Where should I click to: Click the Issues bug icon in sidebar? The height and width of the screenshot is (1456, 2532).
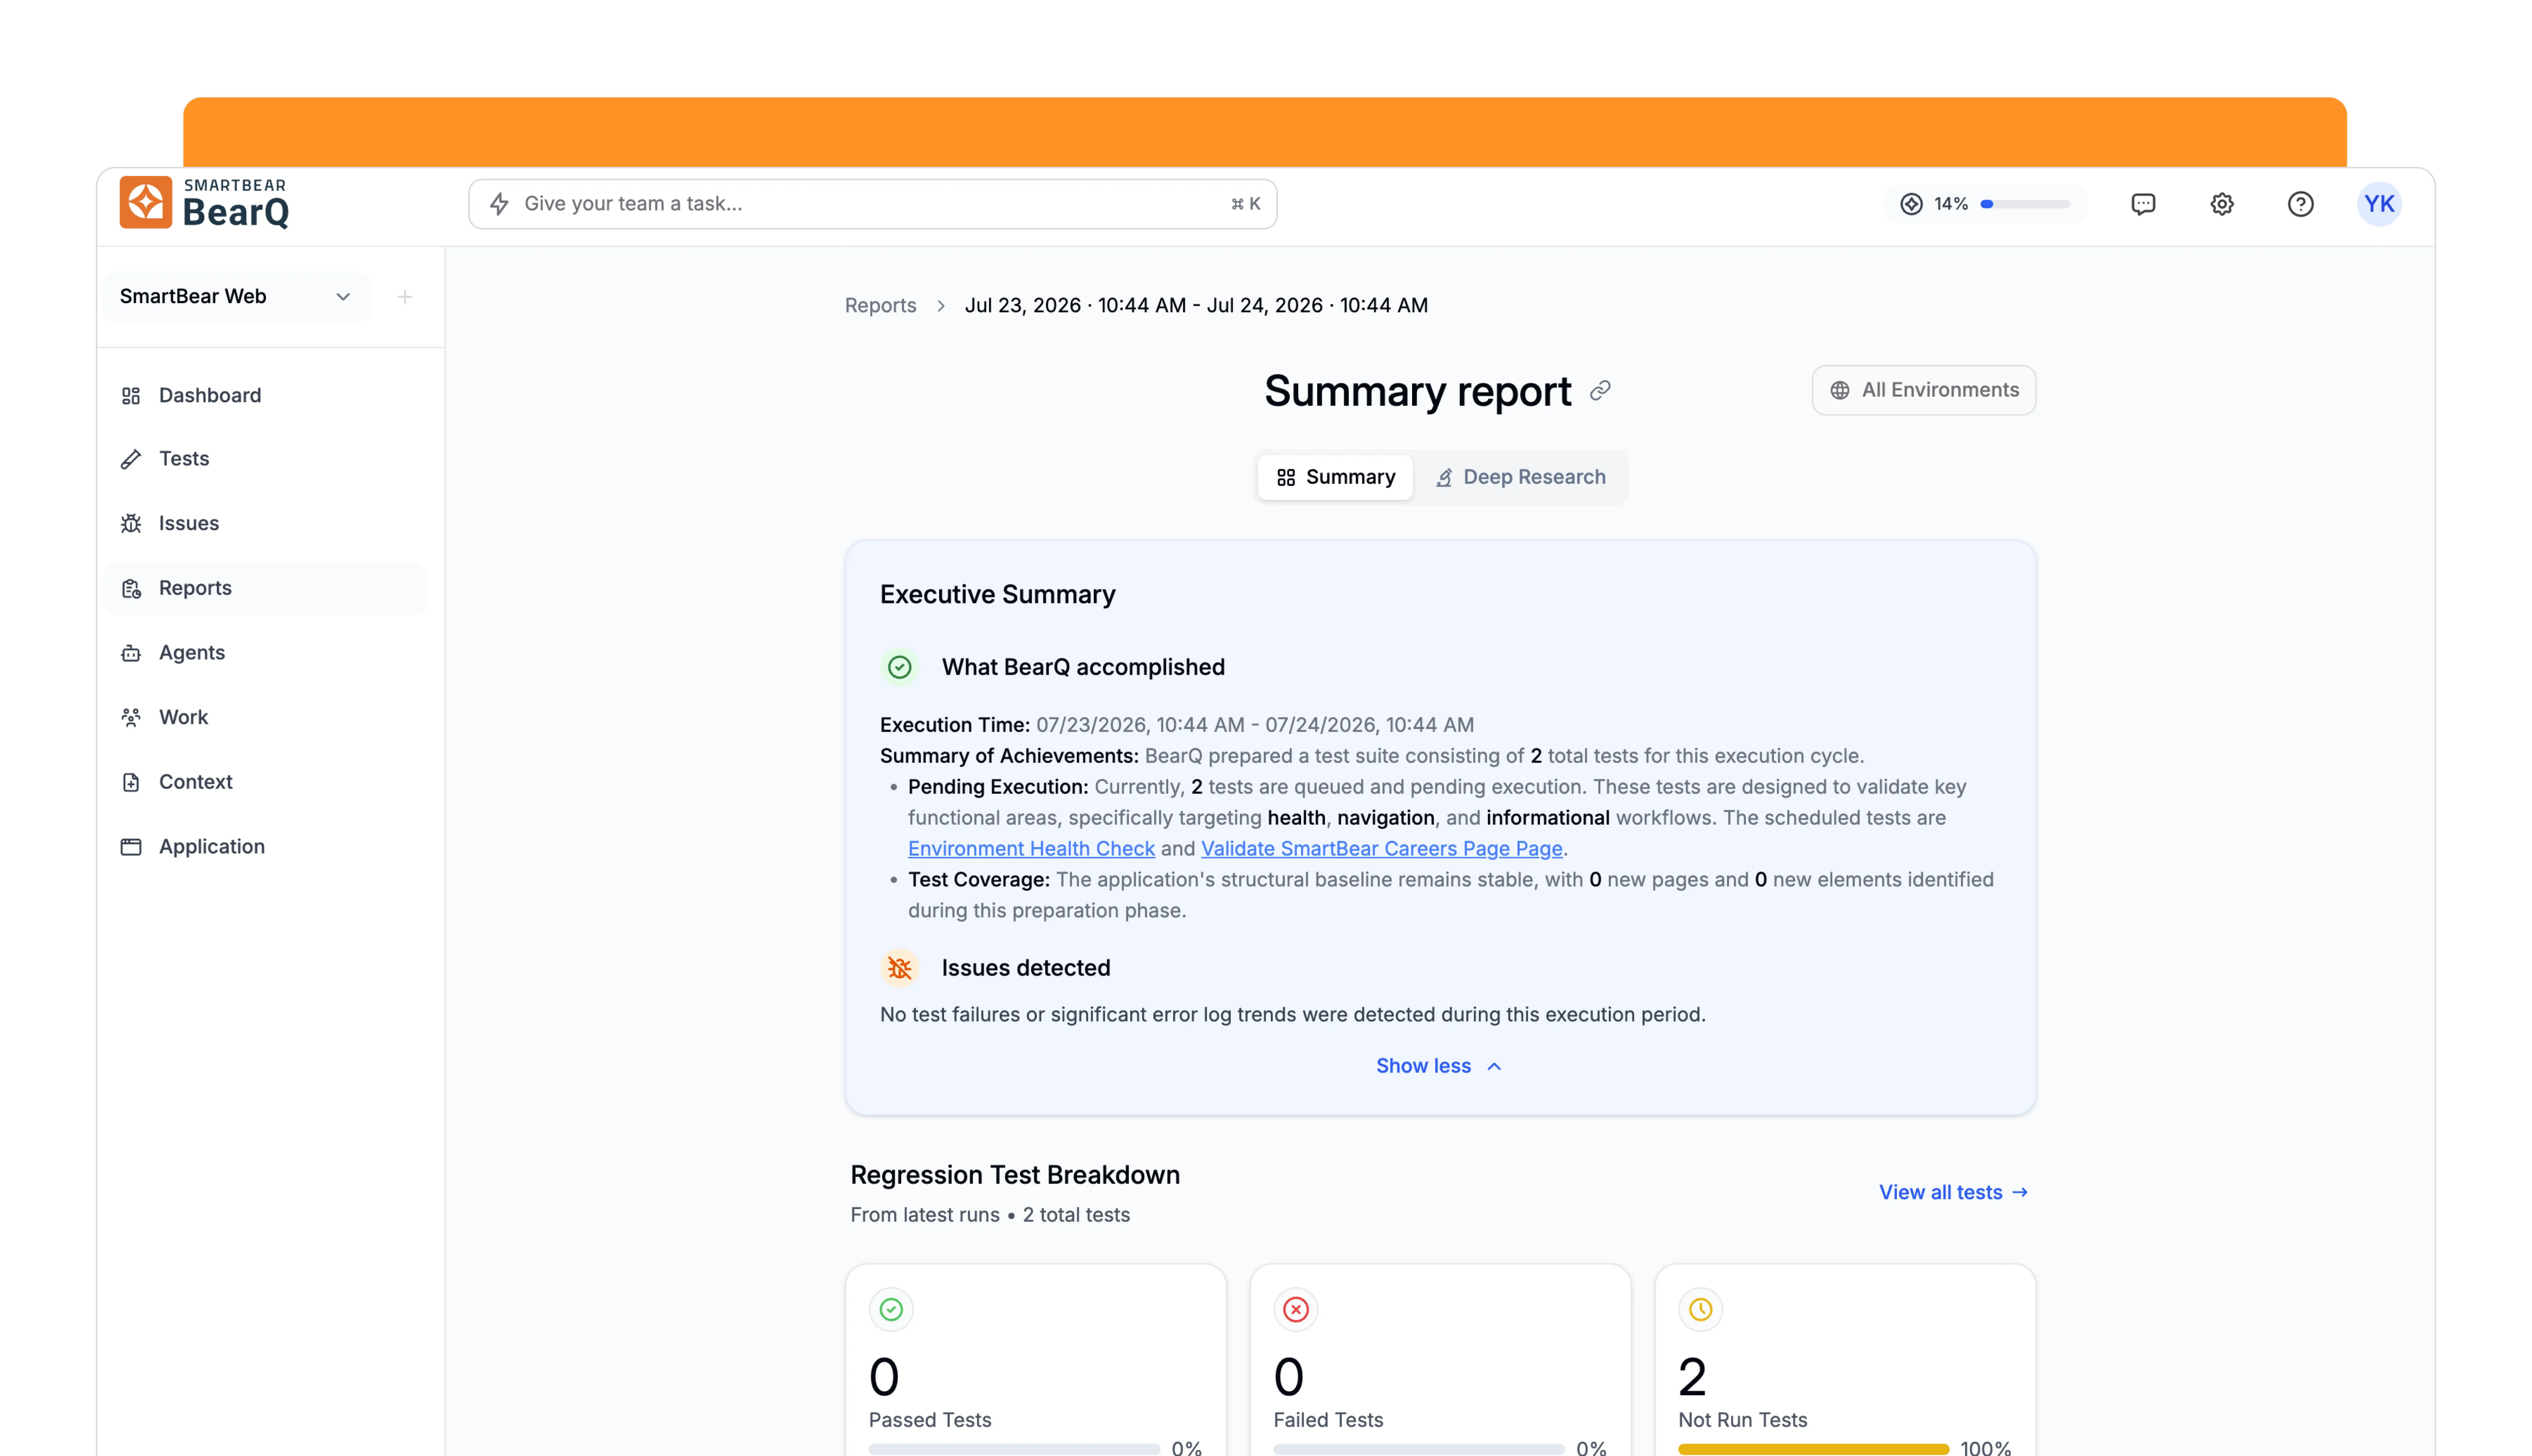(131, 524)
